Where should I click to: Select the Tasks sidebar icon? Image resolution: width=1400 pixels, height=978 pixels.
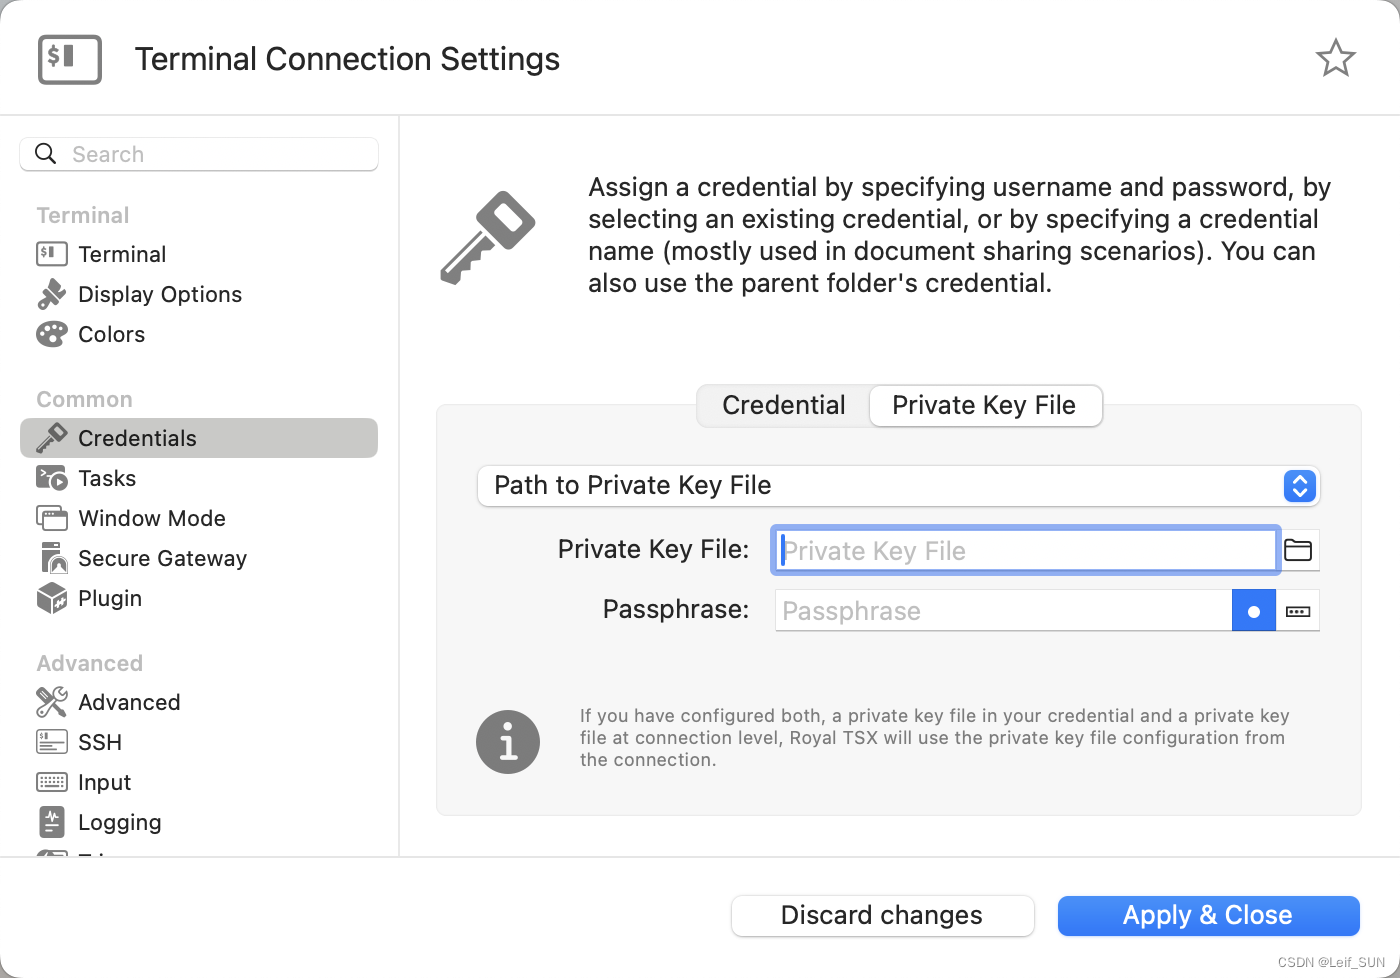51,478
